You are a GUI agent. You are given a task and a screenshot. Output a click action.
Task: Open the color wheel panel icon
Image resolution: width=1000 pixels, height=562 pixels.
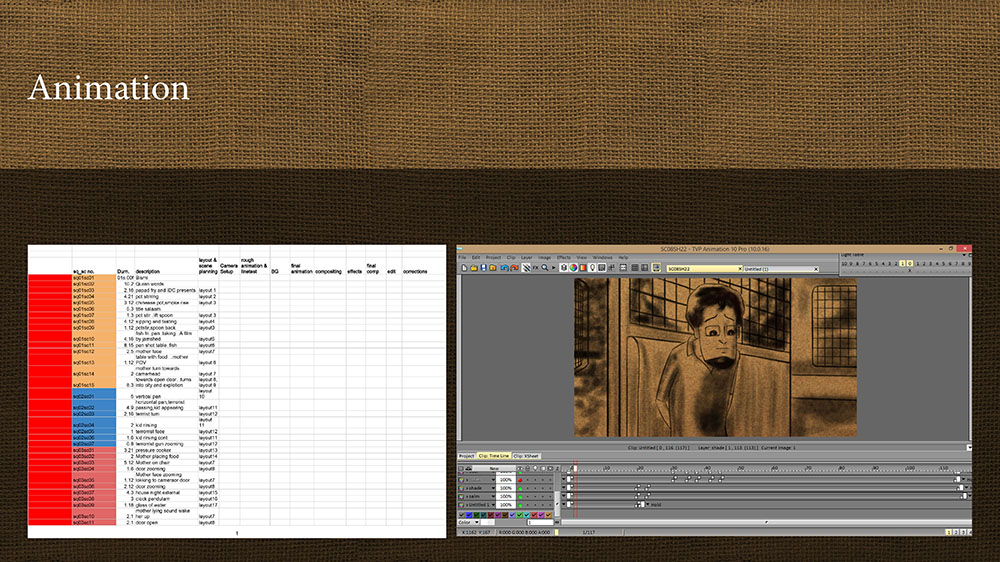coord(573,268)
